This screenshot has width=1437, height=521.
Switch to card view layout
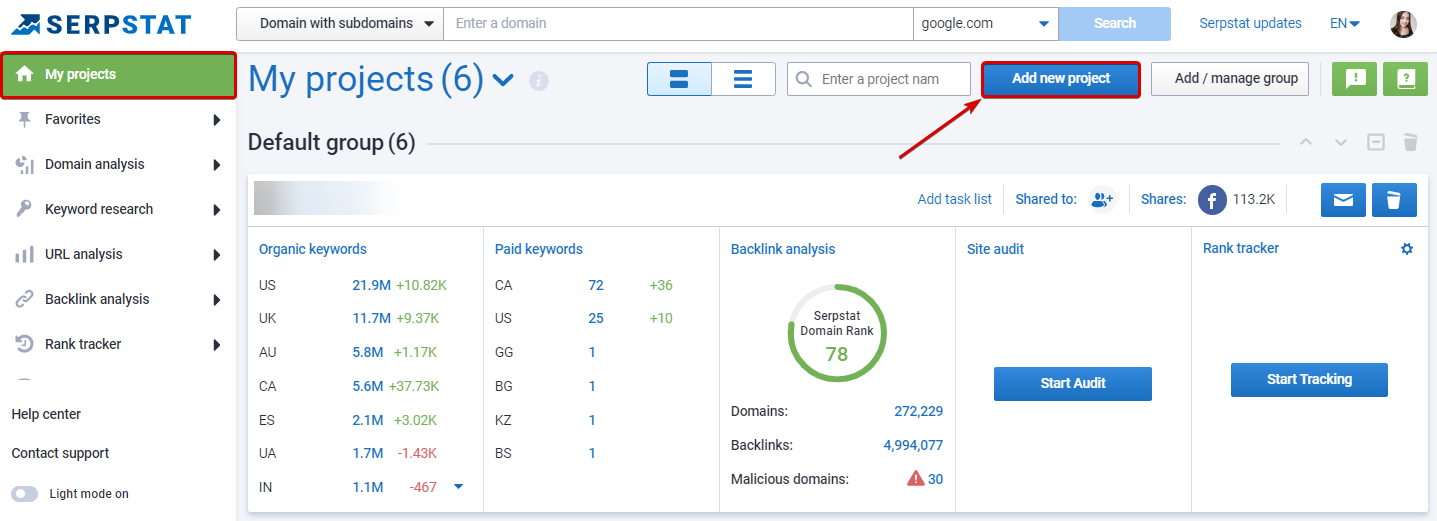click(679, 79)
